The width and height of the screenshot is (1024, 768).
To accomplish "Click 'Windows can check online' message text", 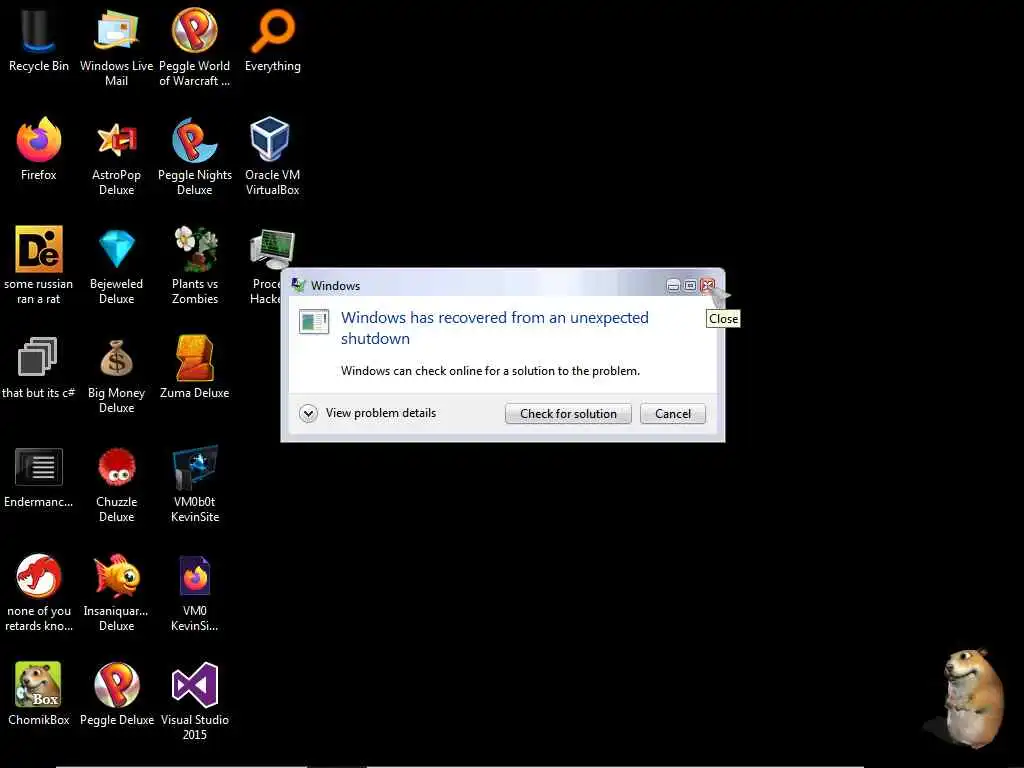I will (x=490, y=371).
